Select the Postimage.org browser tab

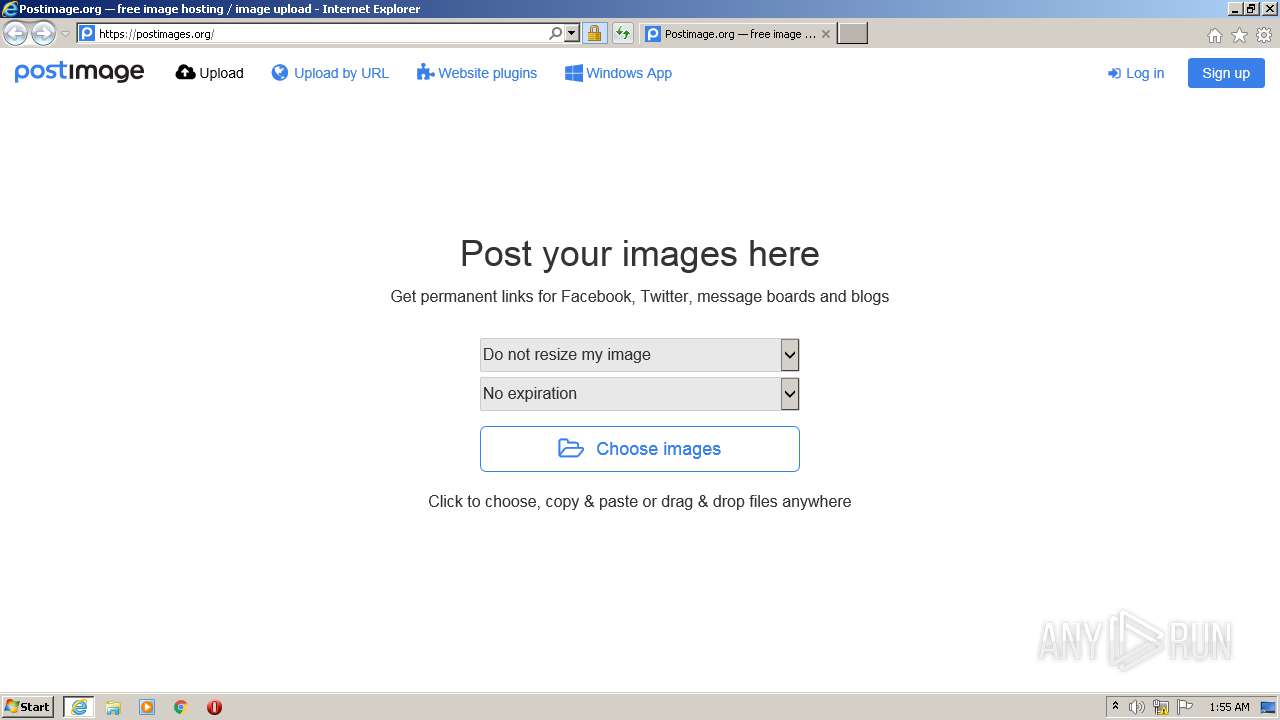[x=736, y=34]
